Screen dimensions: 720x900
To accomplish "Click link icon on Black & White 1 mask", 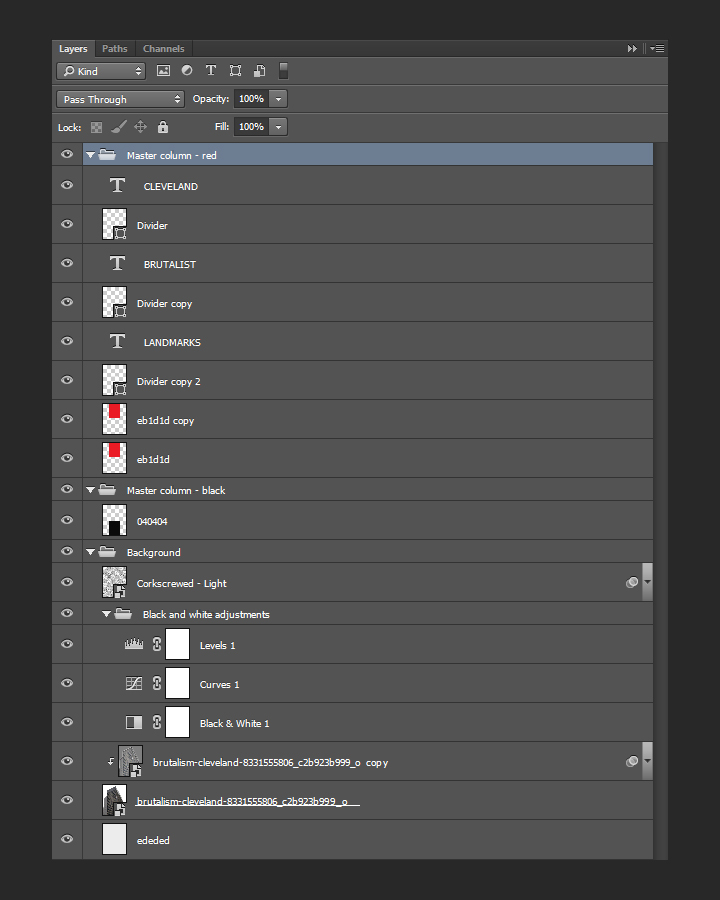I will click(157, 722).
